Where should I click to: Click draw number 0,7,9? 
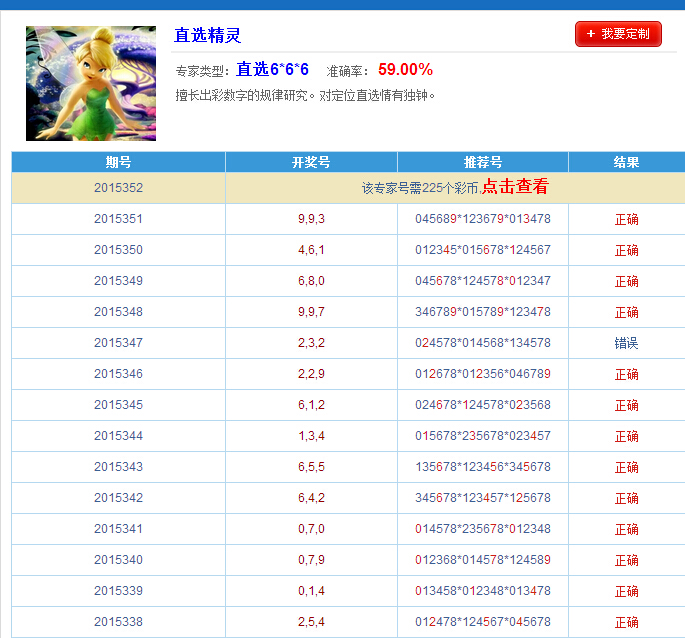(311, 560)
